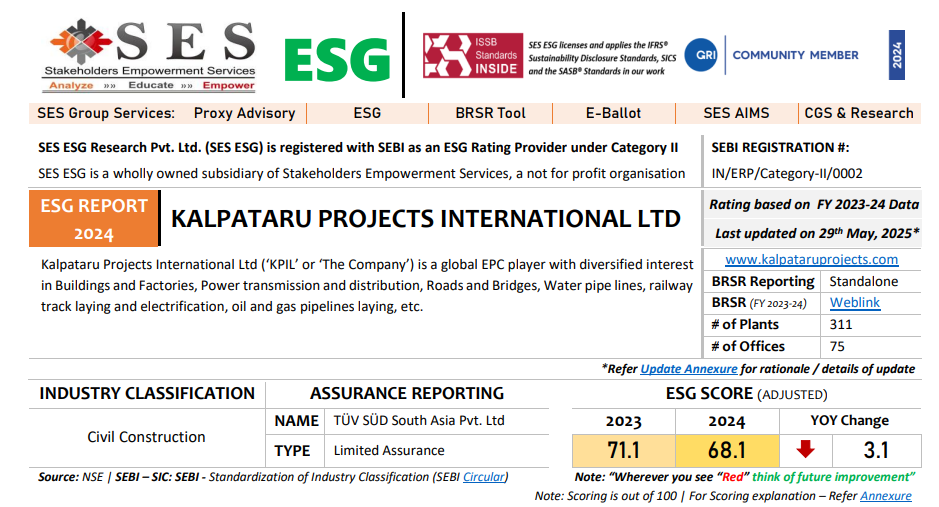This screenshot has width=939, height=507.
Task: Click the orange ESG REPORT 2024 box
Action: point(93,218)
